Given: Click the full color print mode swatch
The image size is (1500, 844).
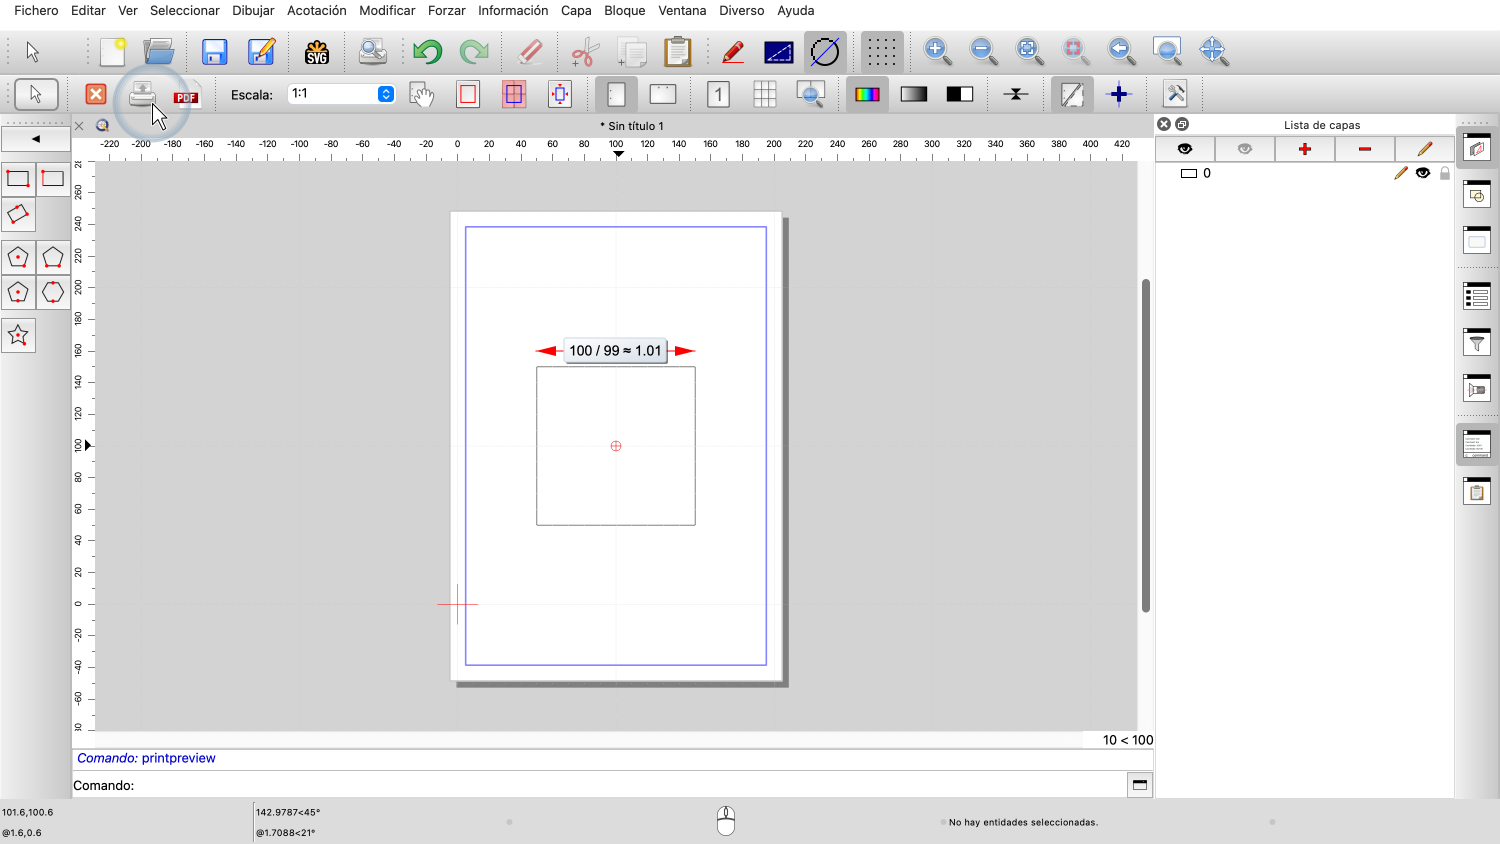Looking at the screenshot, I should point(867,94).
